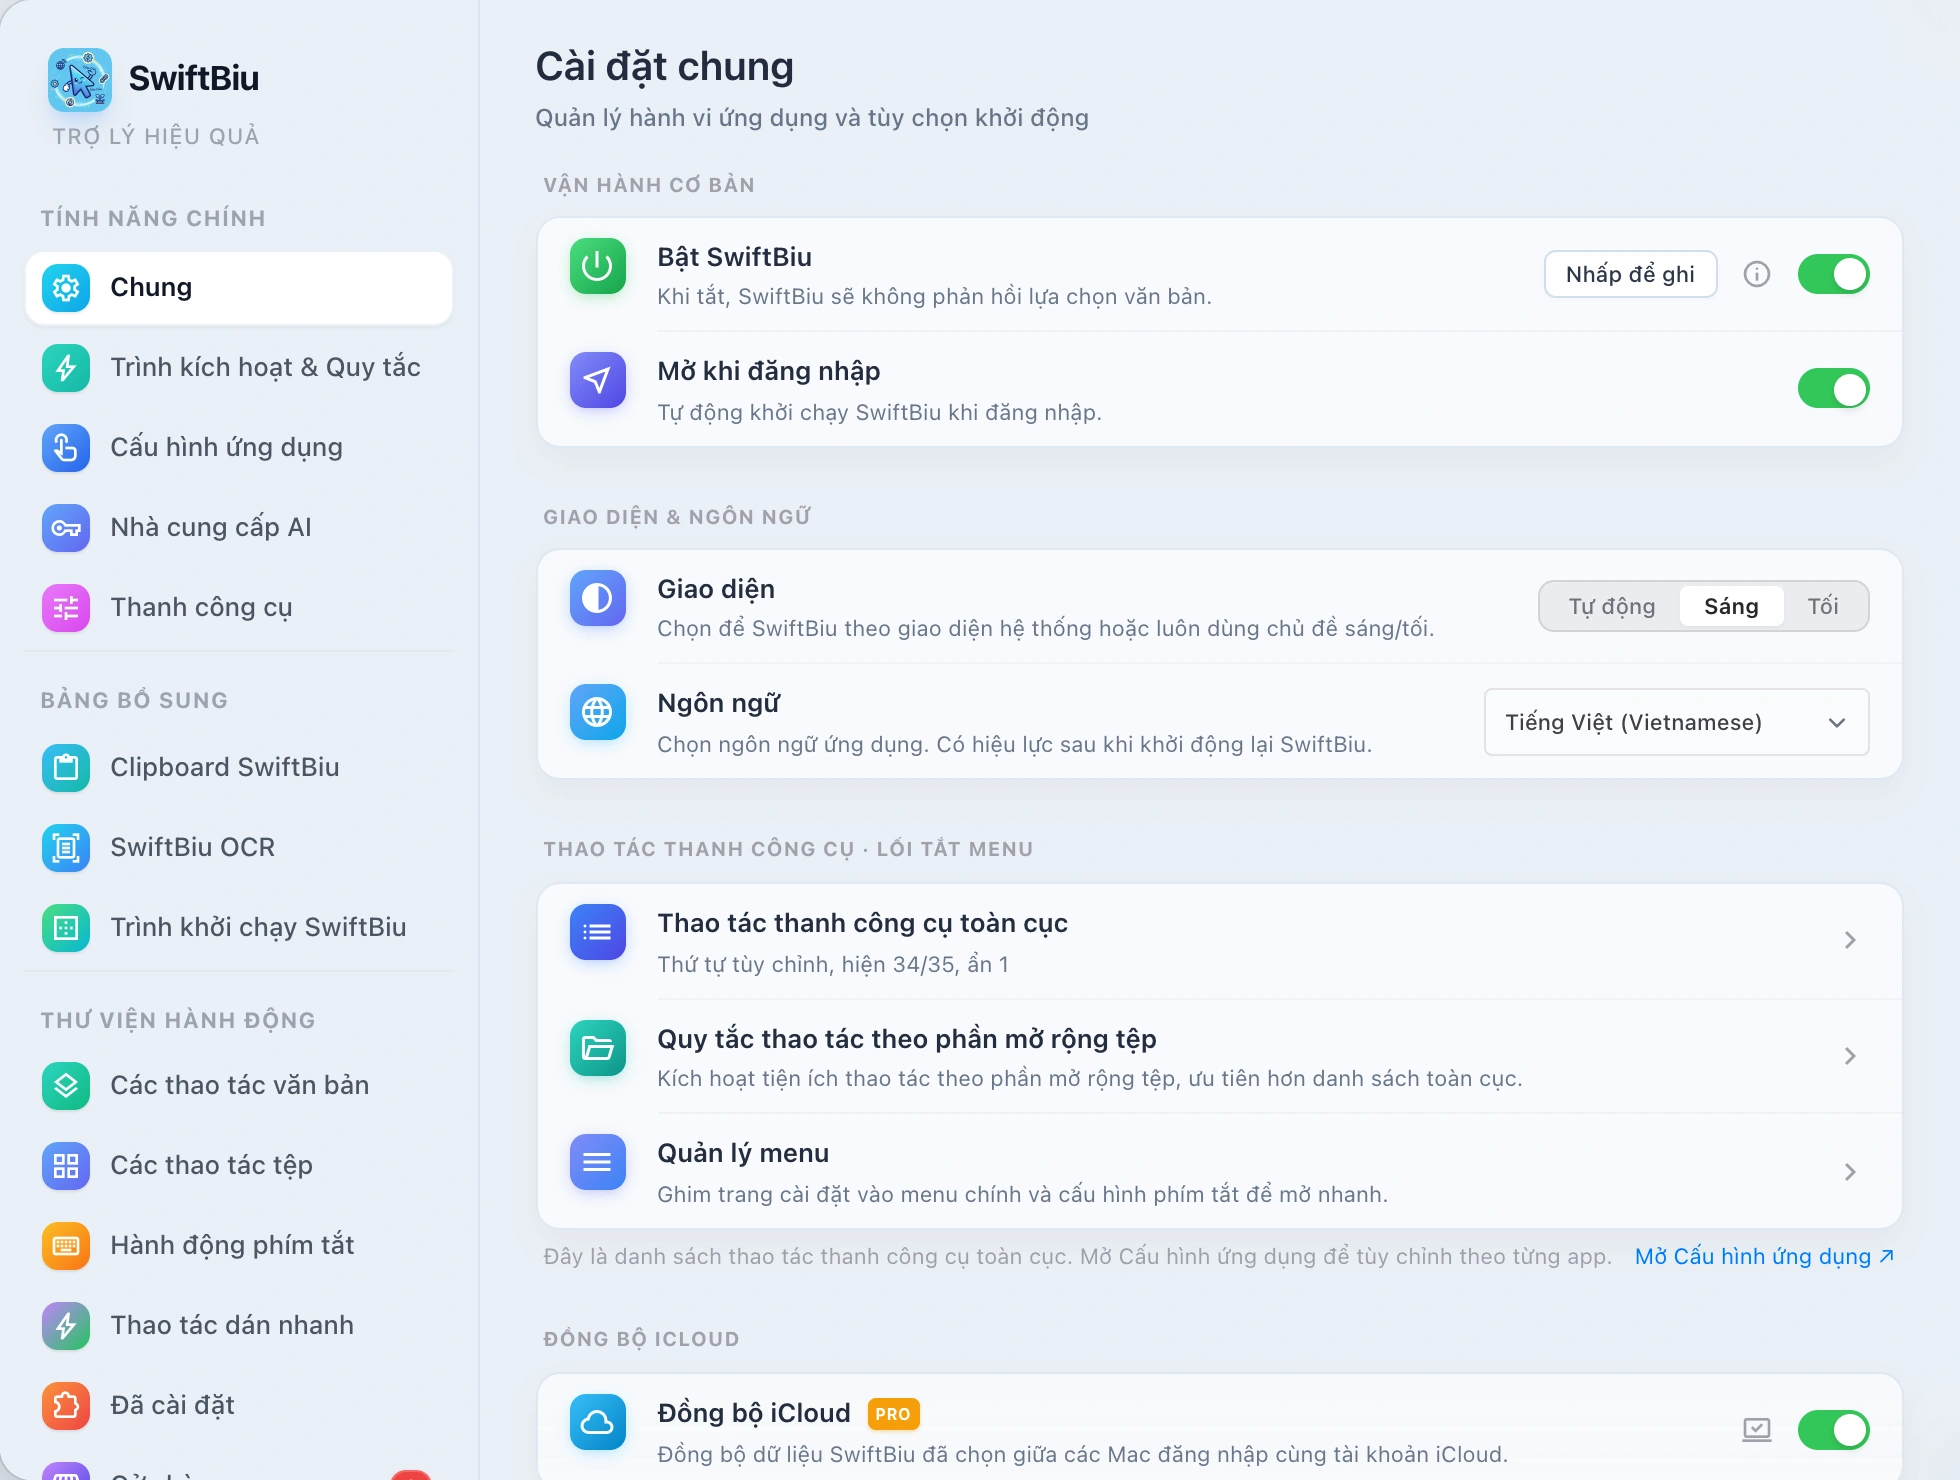
Task: Click the menu lines icon of Quản lý menu
Action: (598, 1162)
